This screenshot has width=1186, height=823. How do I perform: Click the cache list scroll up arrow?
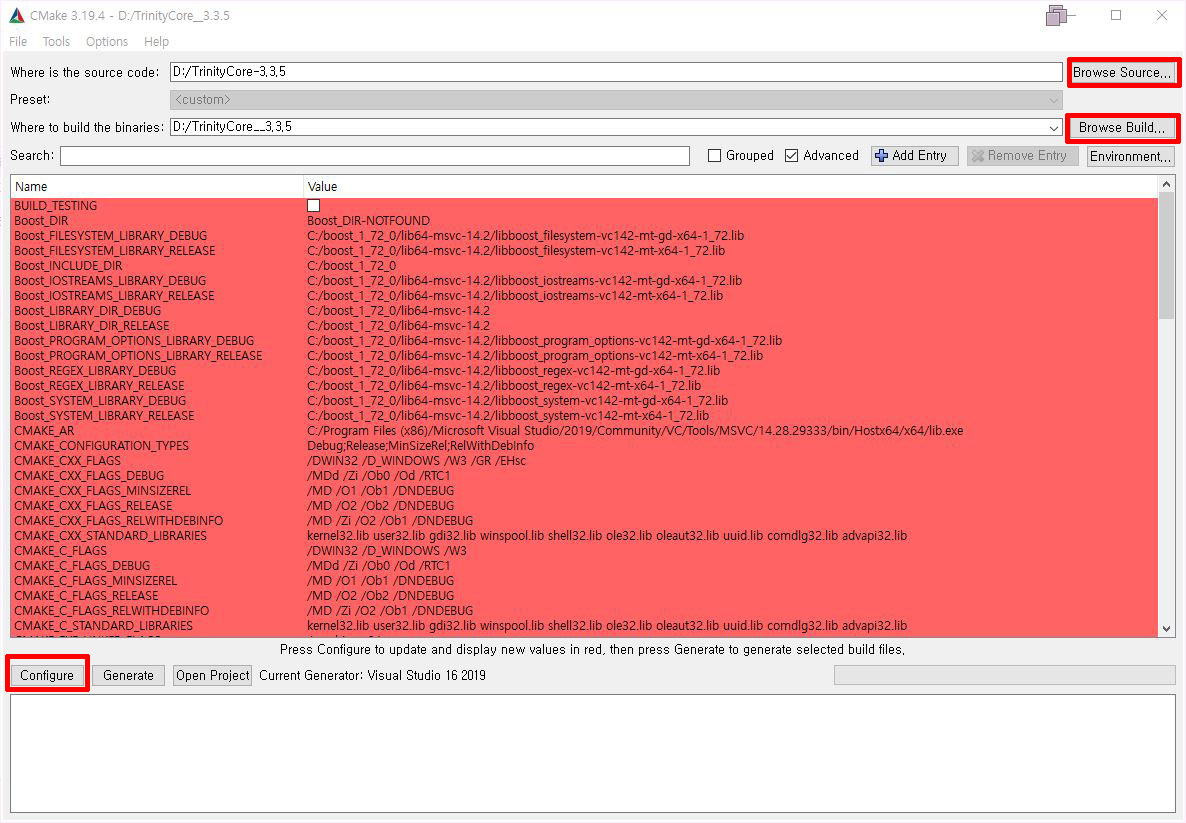tap(1166, 184)
